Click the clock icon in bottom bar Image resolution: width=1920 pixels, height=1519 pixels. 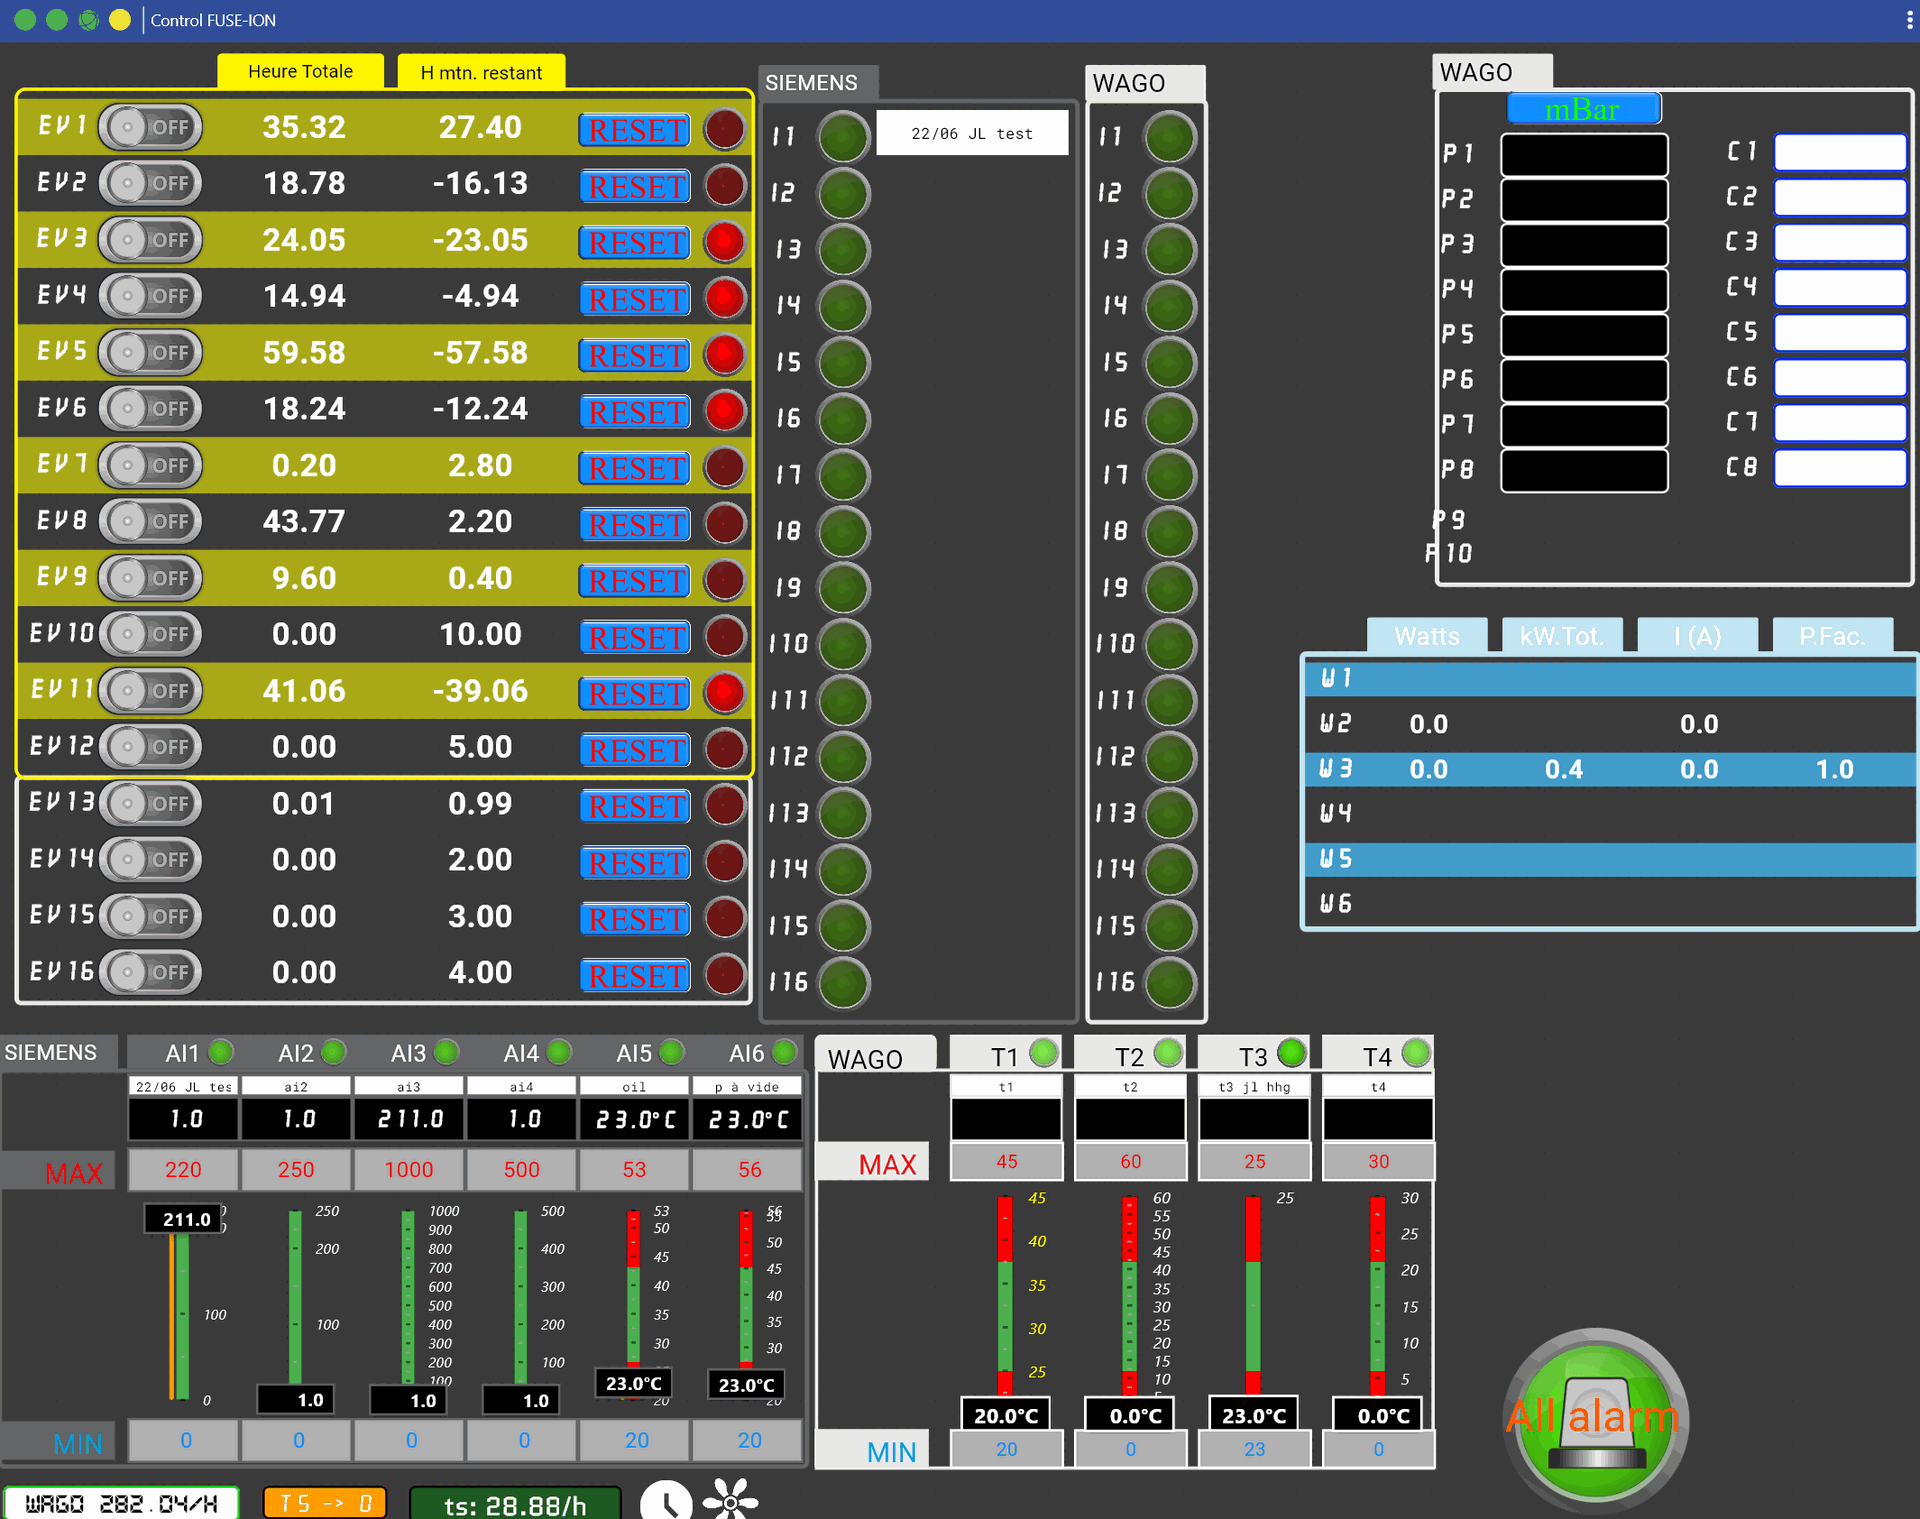tap(666, 1502)
